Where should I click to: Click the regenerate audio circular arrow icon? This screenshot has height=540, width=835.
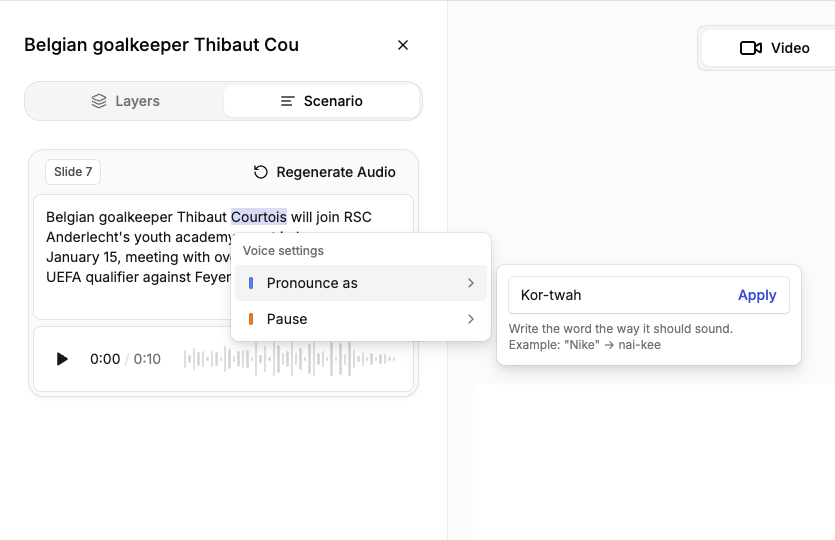pos(260,172)
